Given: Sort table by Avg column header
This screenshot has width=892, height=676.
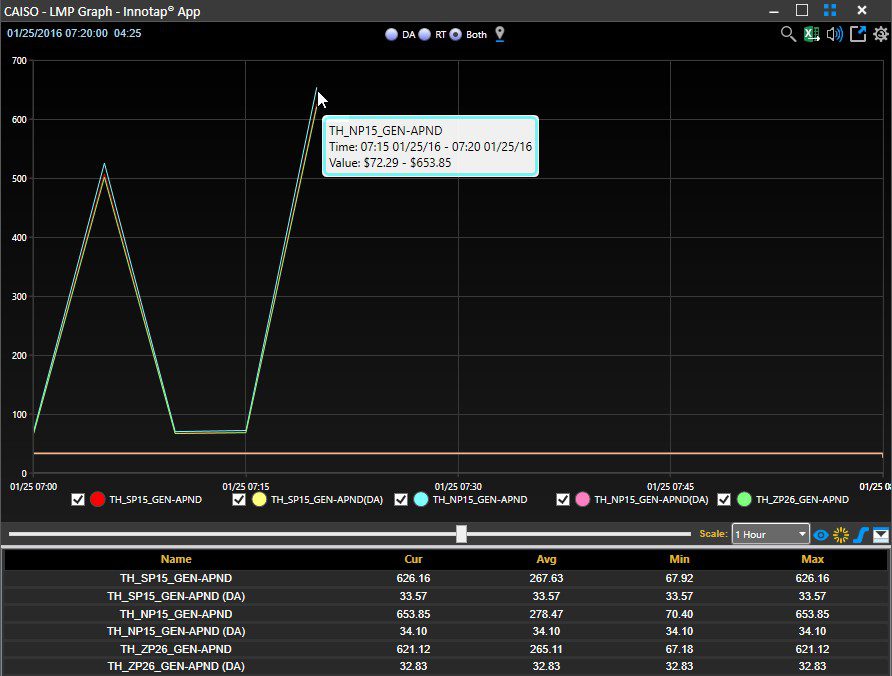Looking at the screenshot, I should (546, 559).
